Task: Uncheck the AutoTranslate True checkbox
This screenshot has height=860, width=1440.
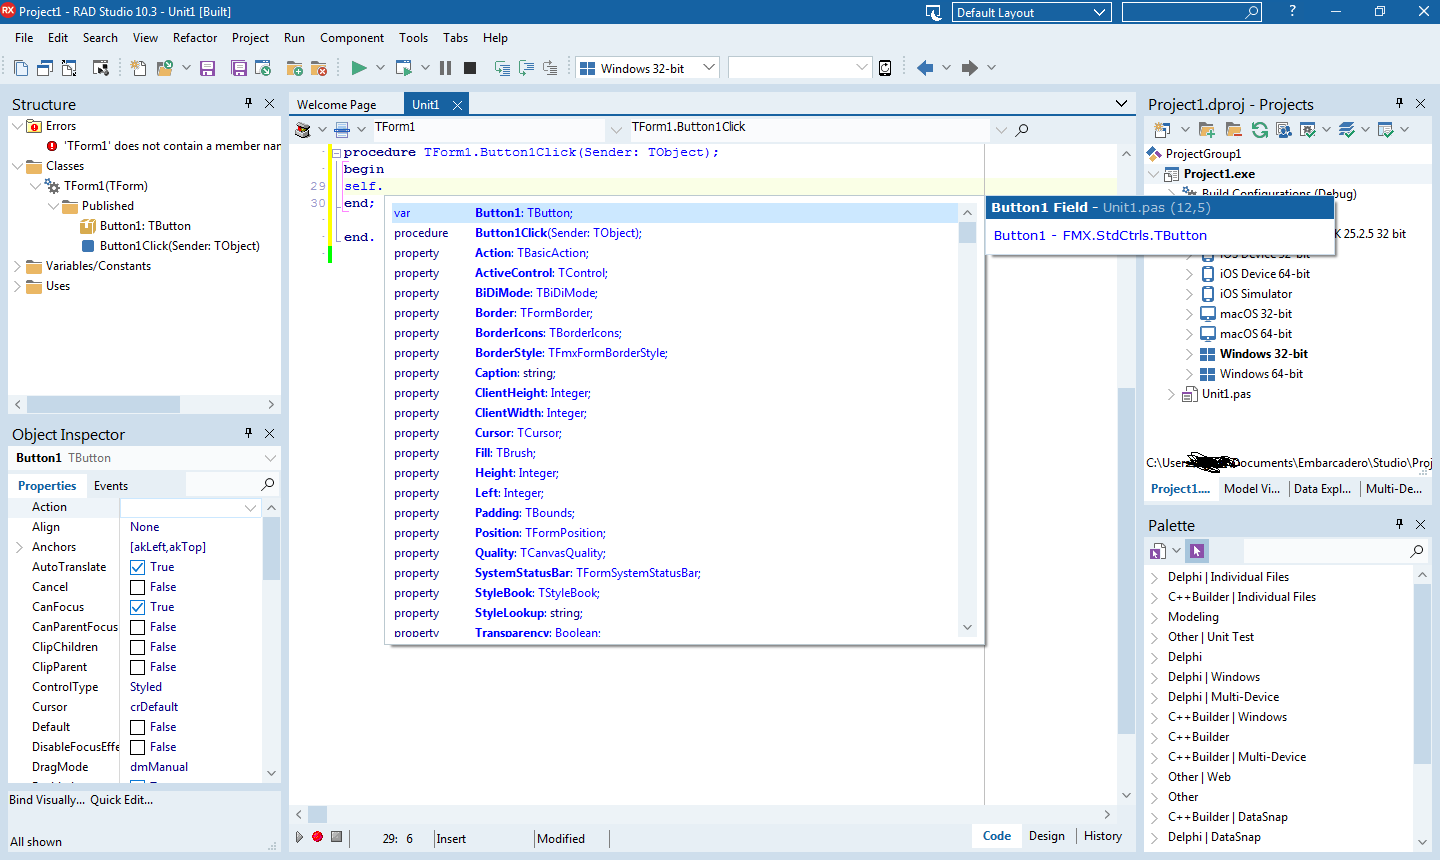Action: [x=138, y=567]
